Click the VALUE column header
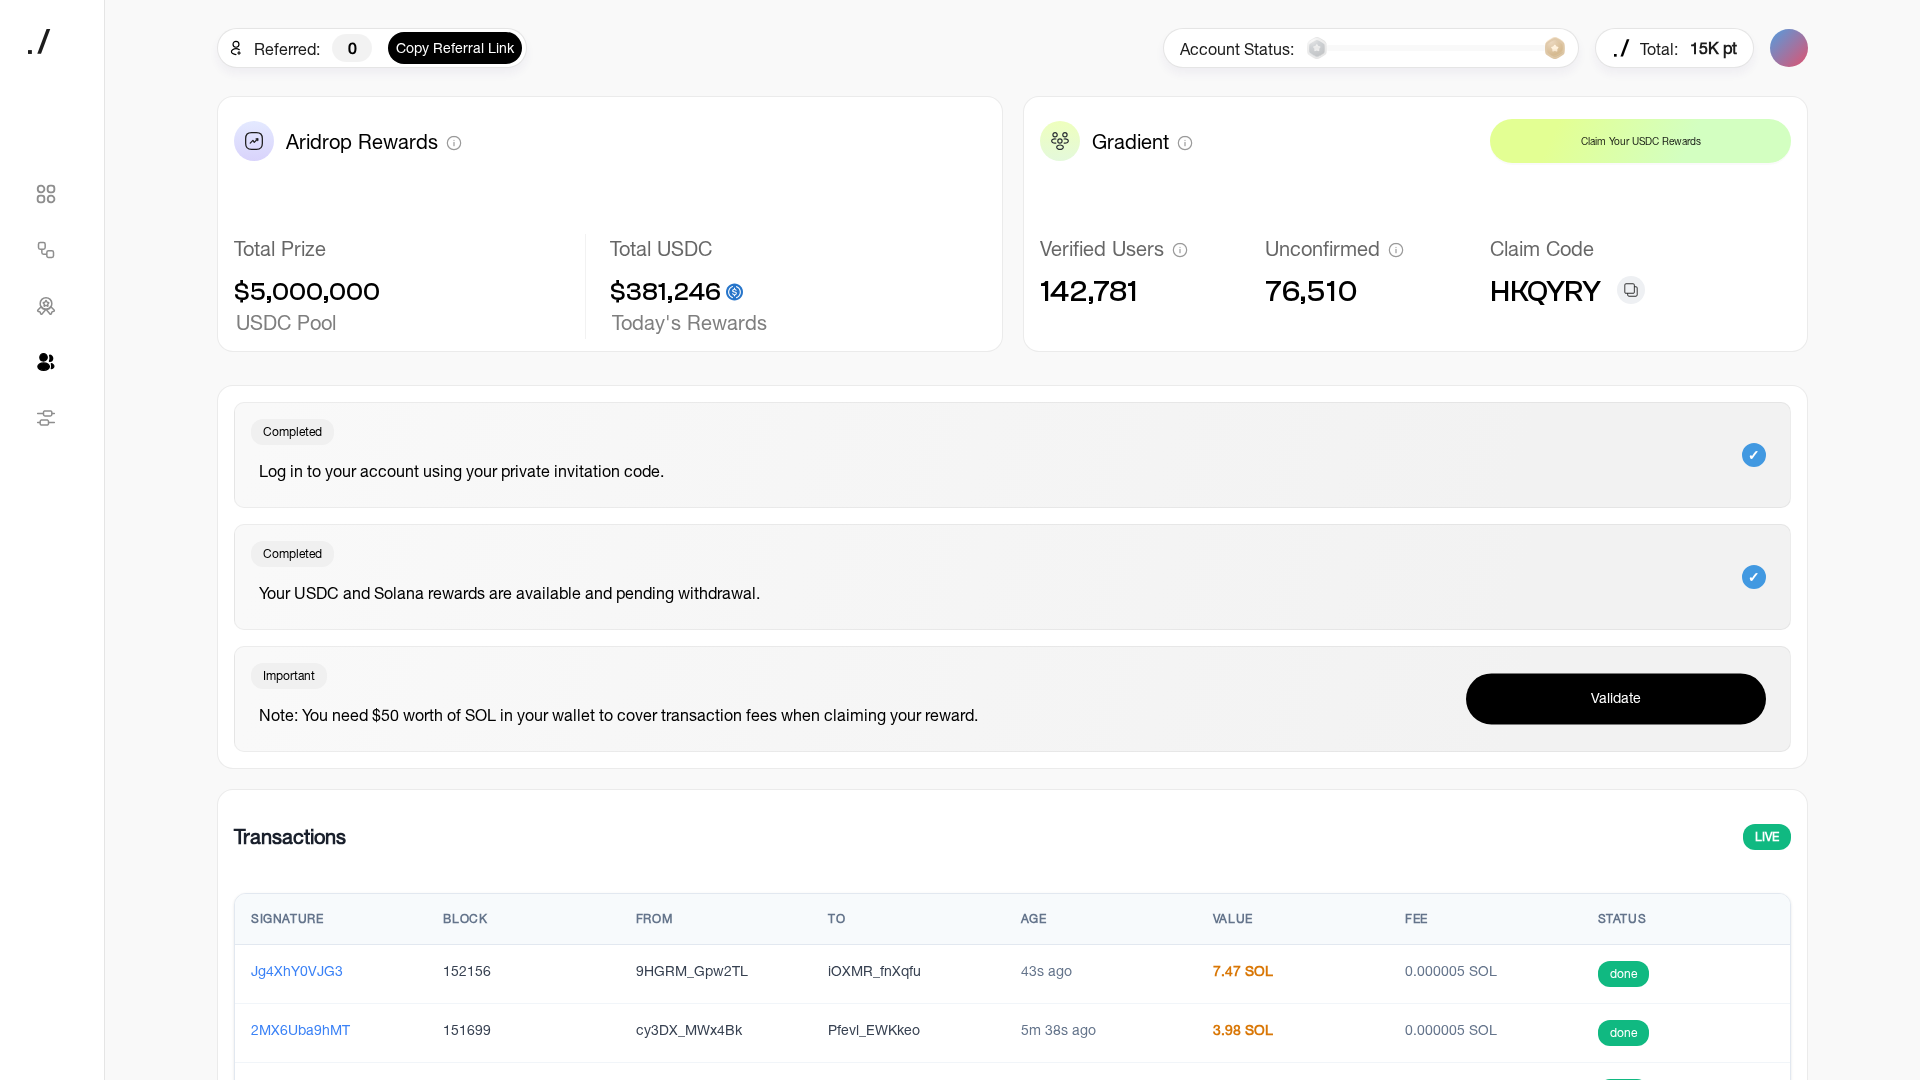 click(x=1232, y=919)
